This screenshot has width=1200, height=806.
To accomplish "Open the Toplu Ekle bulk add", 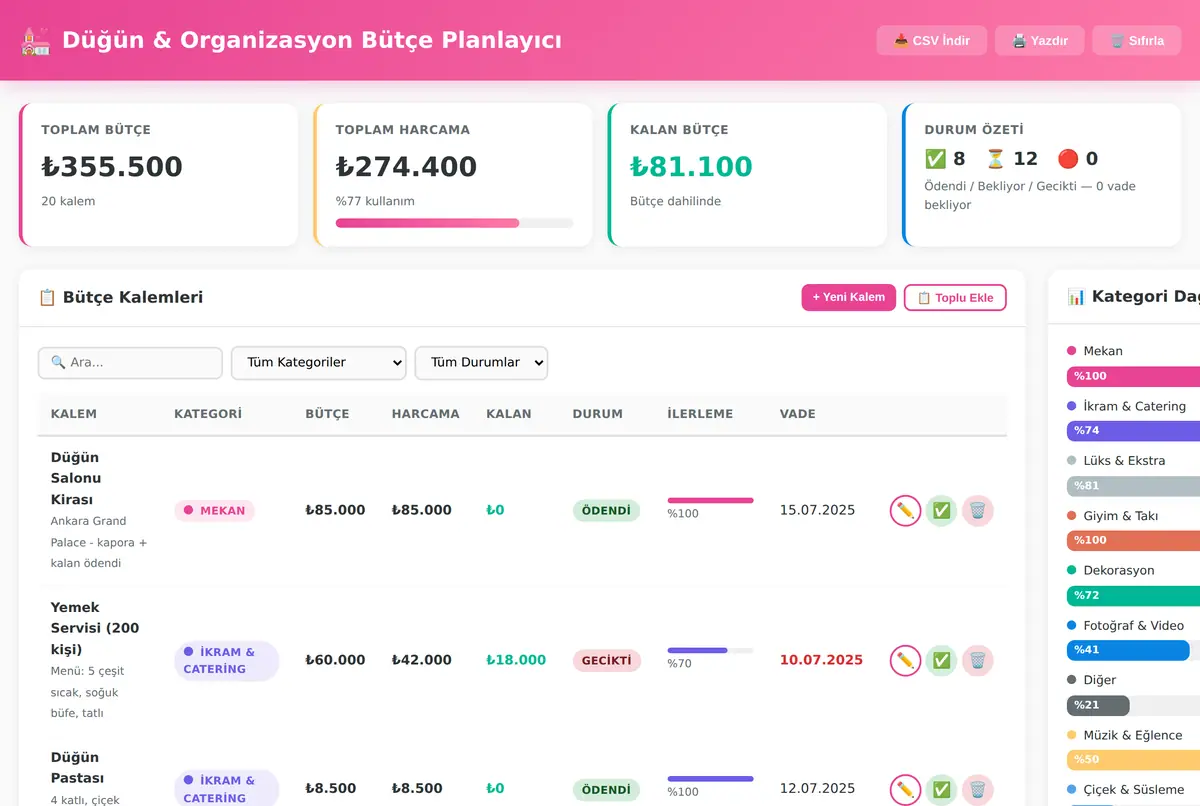I will click(x=955, y=298).
